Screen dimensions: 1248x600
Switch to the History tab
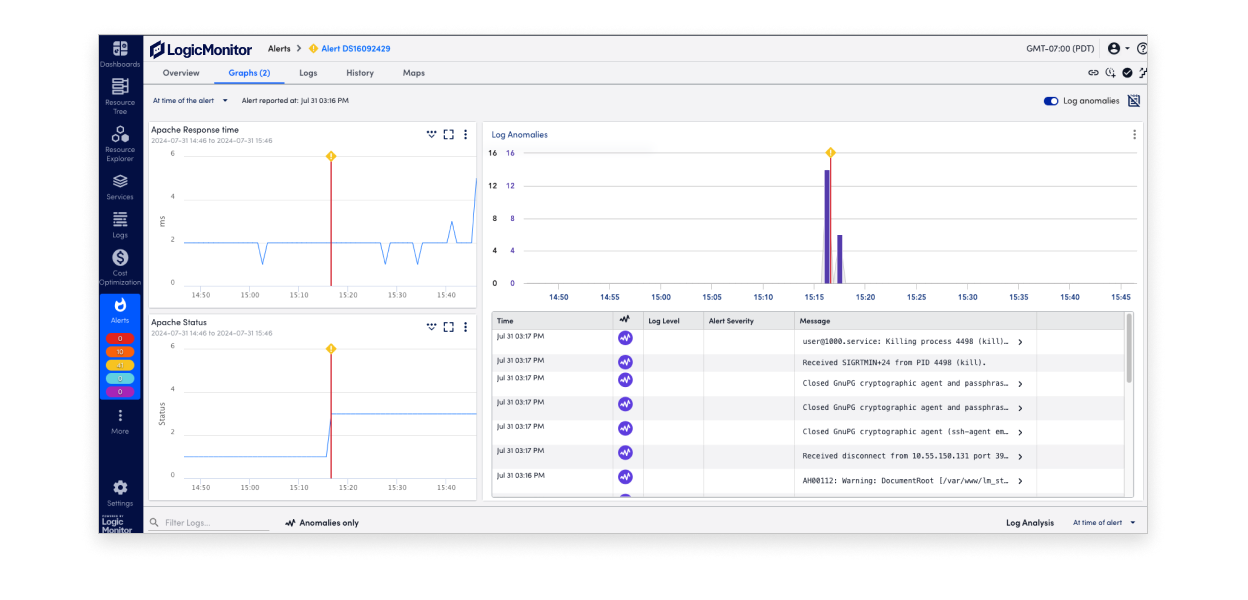coord(360,72)
